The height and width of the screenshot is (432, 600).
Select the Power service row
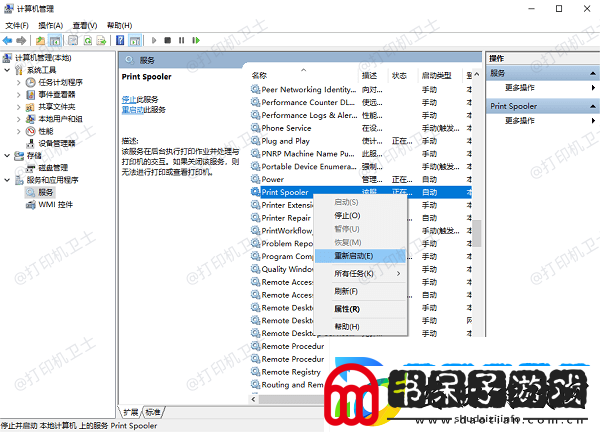(x=361, y=179)
